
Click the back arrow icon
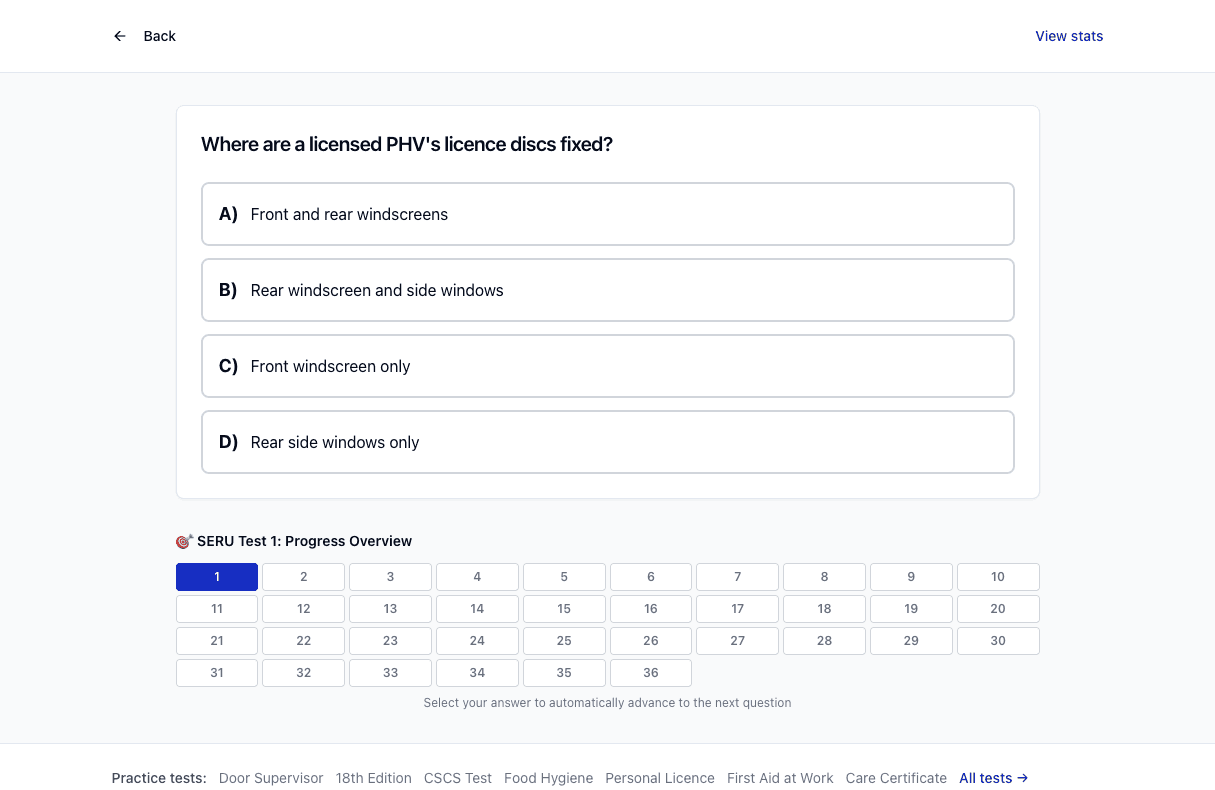tap(120, 36)
